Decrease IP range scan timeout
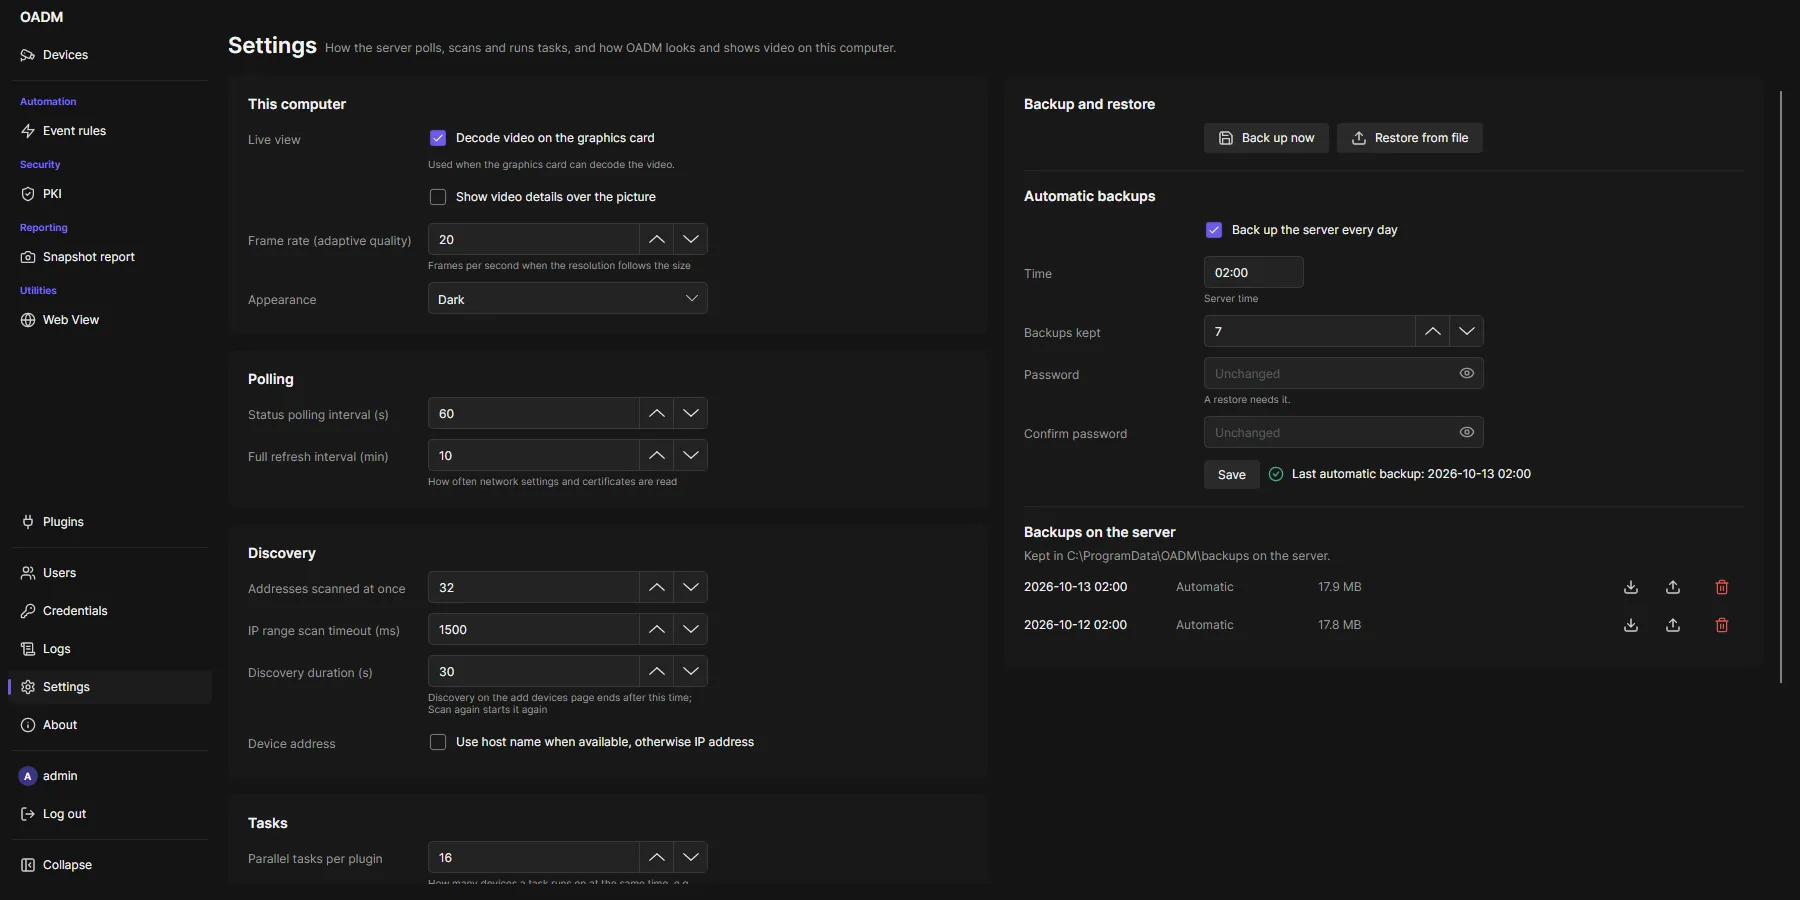1800x900 pixels. click(691, 629)
